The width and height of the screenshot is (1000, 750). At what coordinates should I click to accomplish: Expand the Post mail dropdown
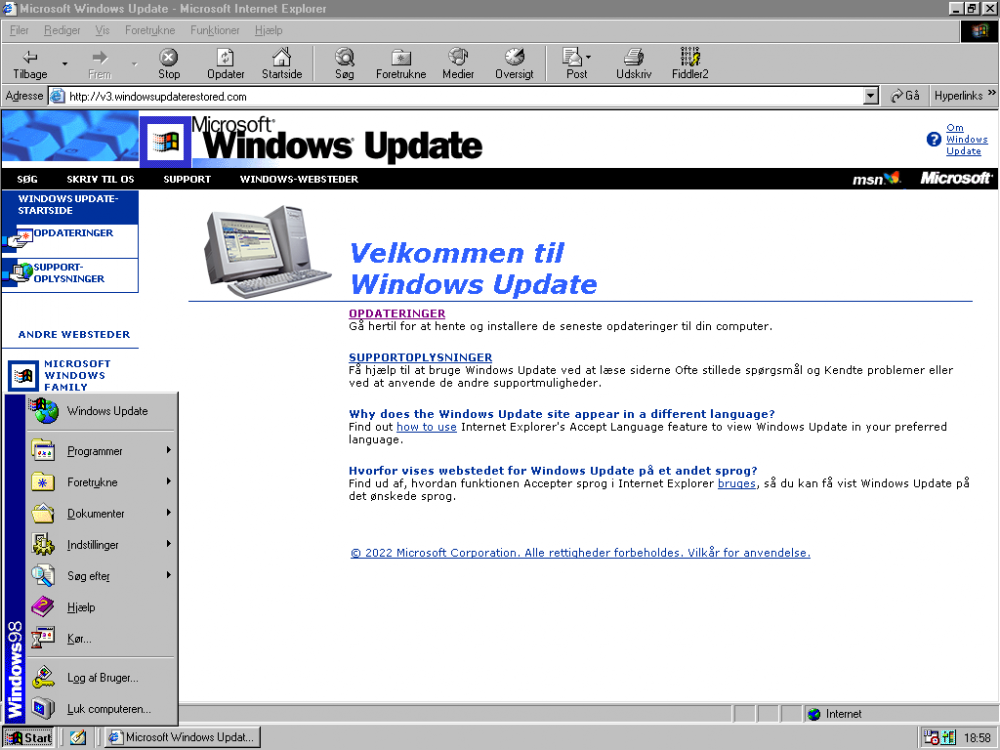pos(589,57)
